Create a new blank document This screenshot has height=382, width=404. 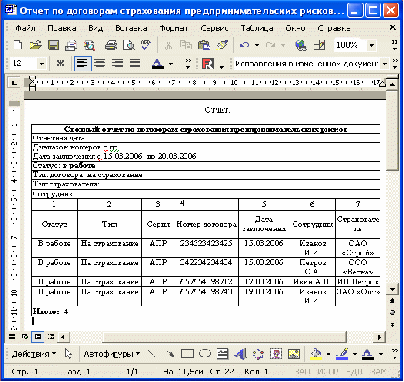click(18, 45)
